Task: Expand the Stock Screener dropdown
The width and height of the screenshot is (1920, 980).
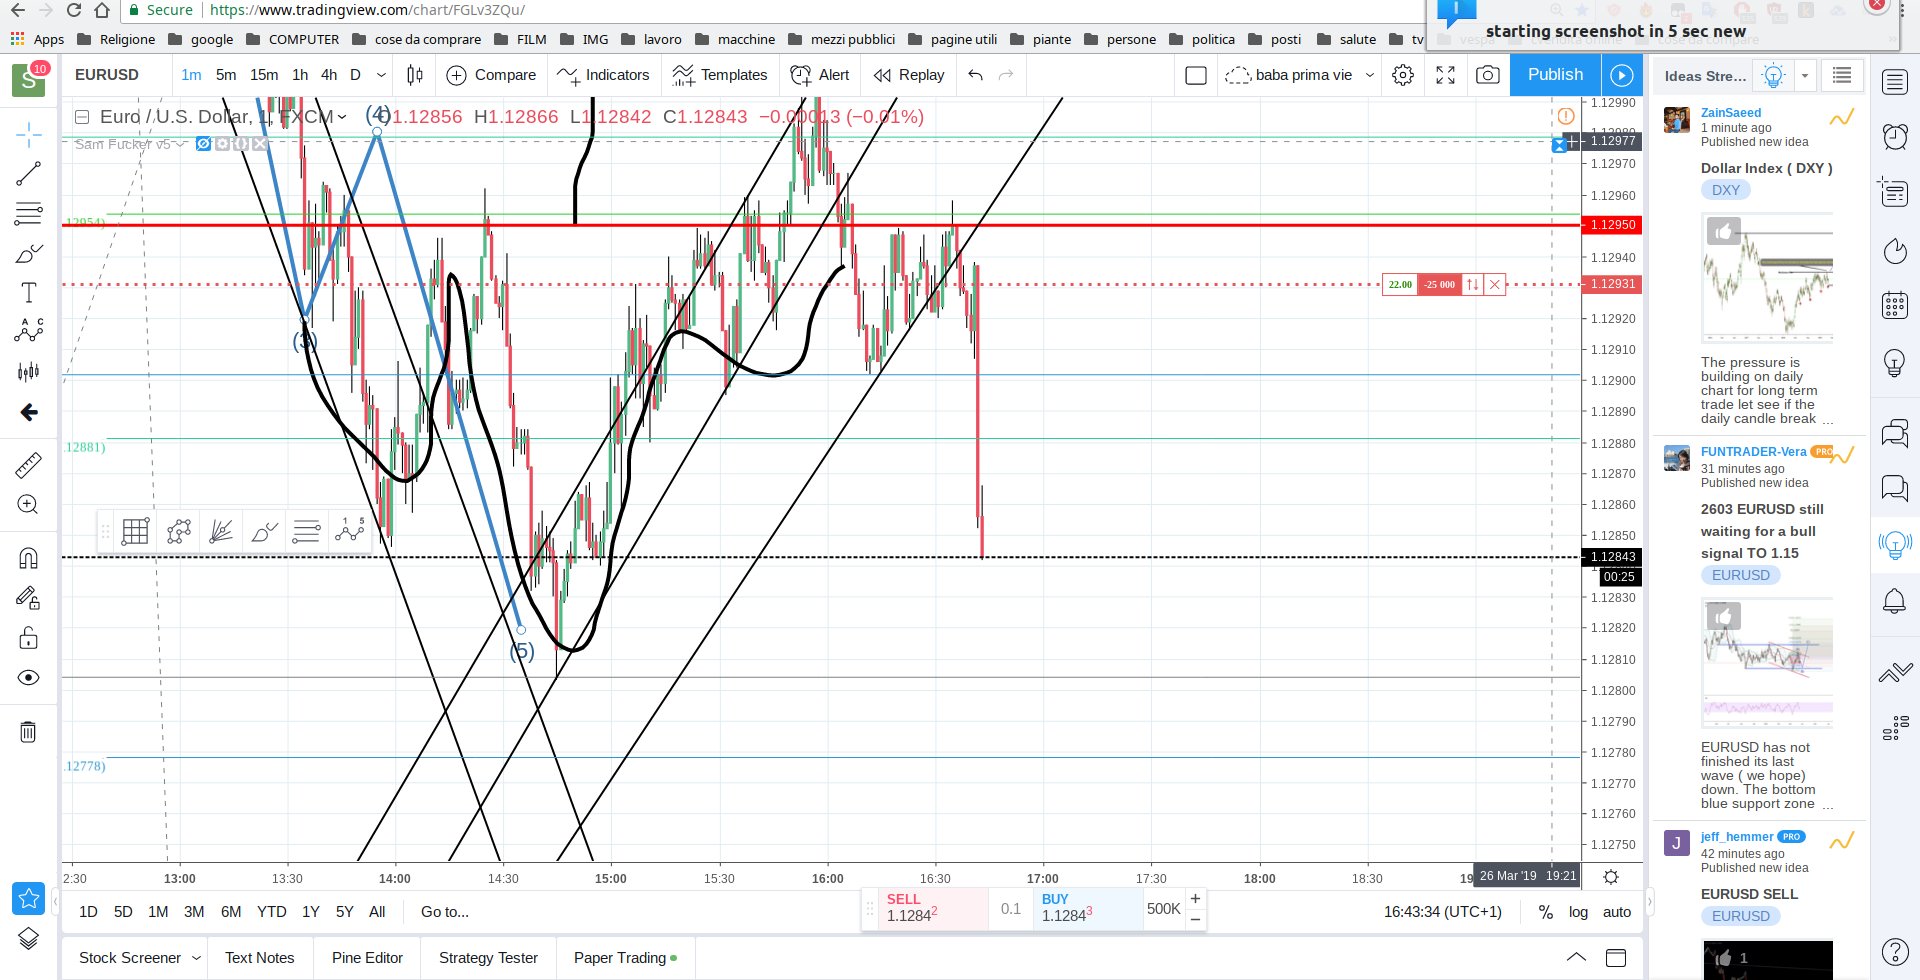Action: [196, 958]
